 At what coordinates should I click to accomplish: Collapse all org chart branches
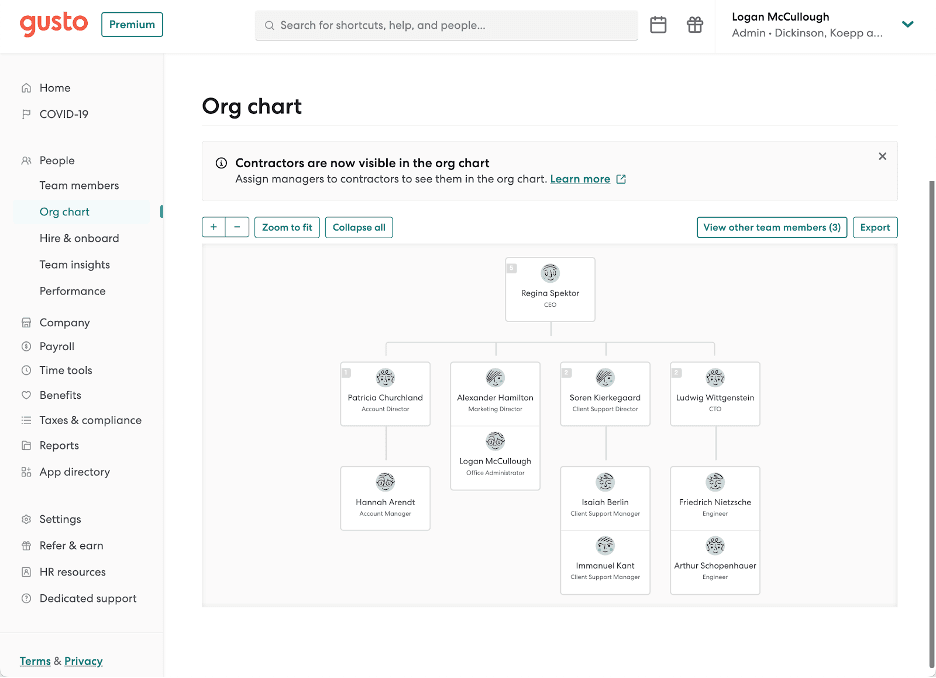click(359, 227)
